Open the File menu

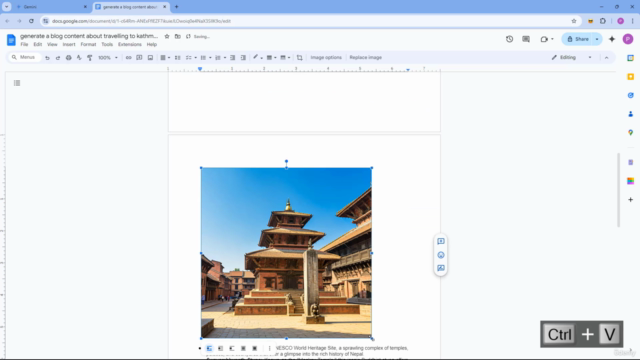tap(24, 44)
